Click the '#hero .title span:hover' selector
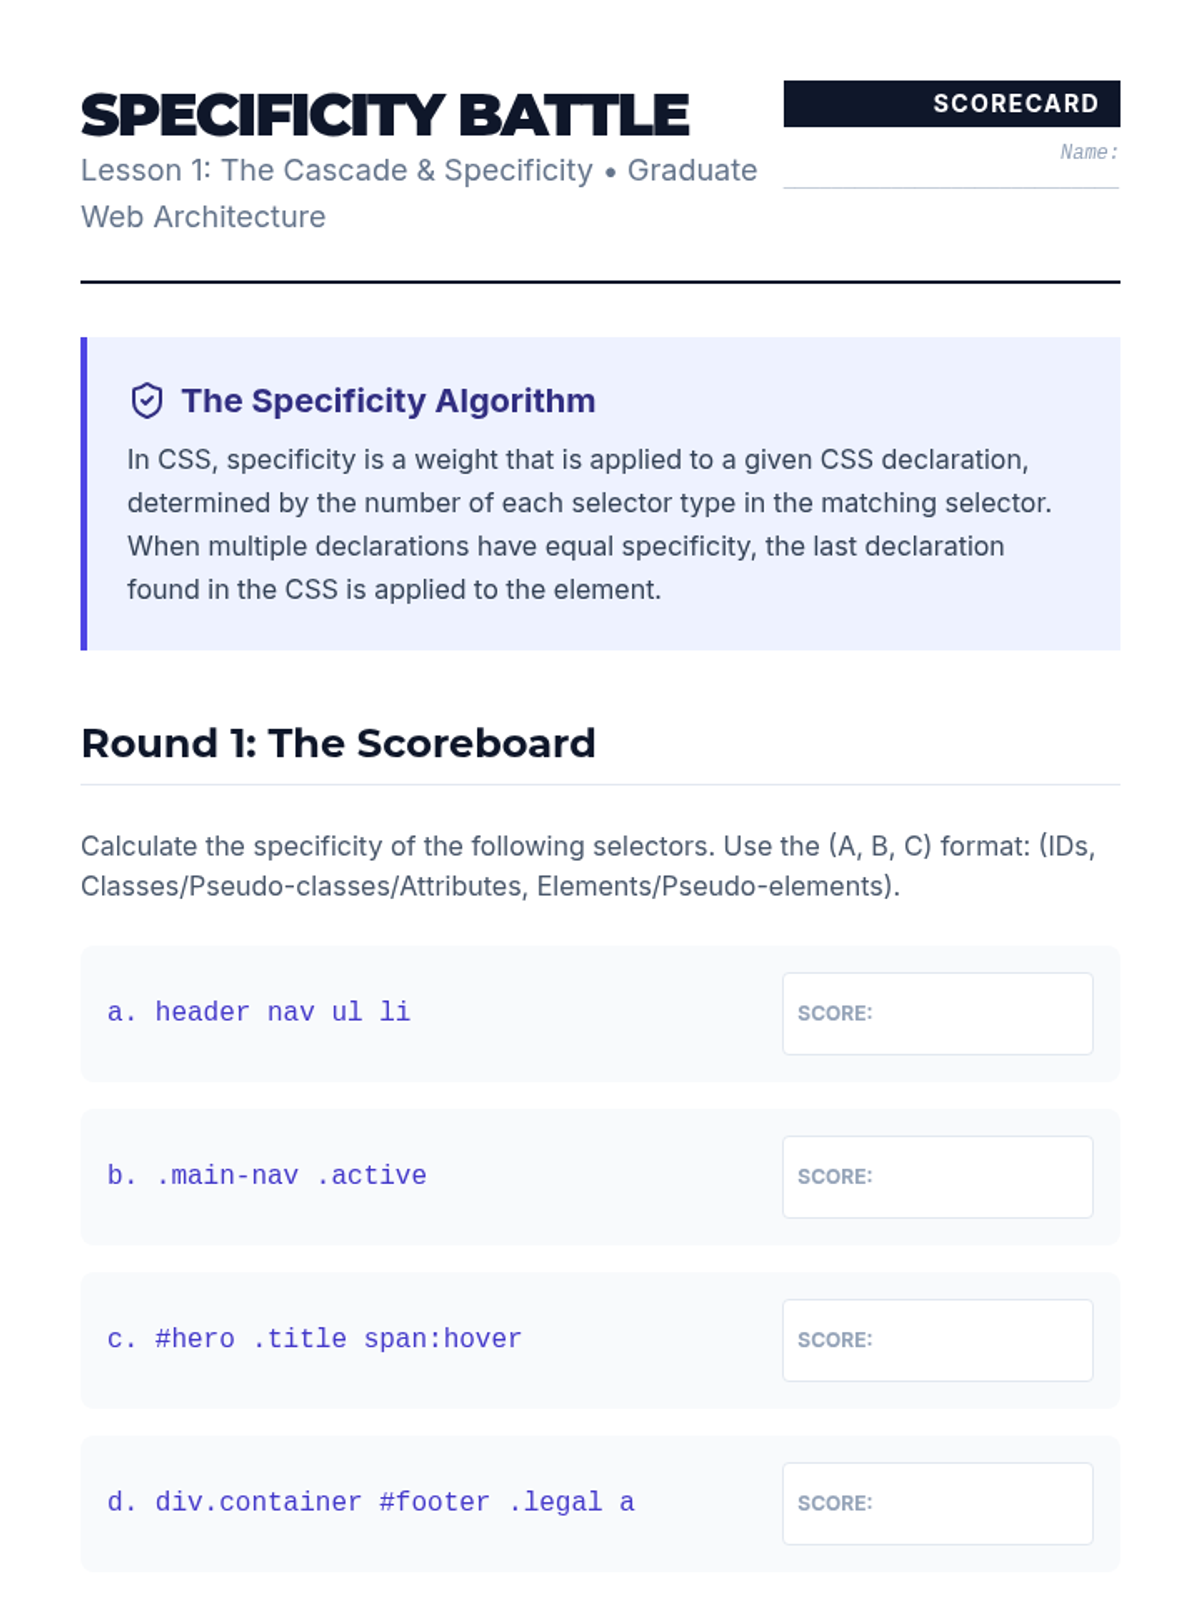The image size is (1200, 1600). 338,1339
